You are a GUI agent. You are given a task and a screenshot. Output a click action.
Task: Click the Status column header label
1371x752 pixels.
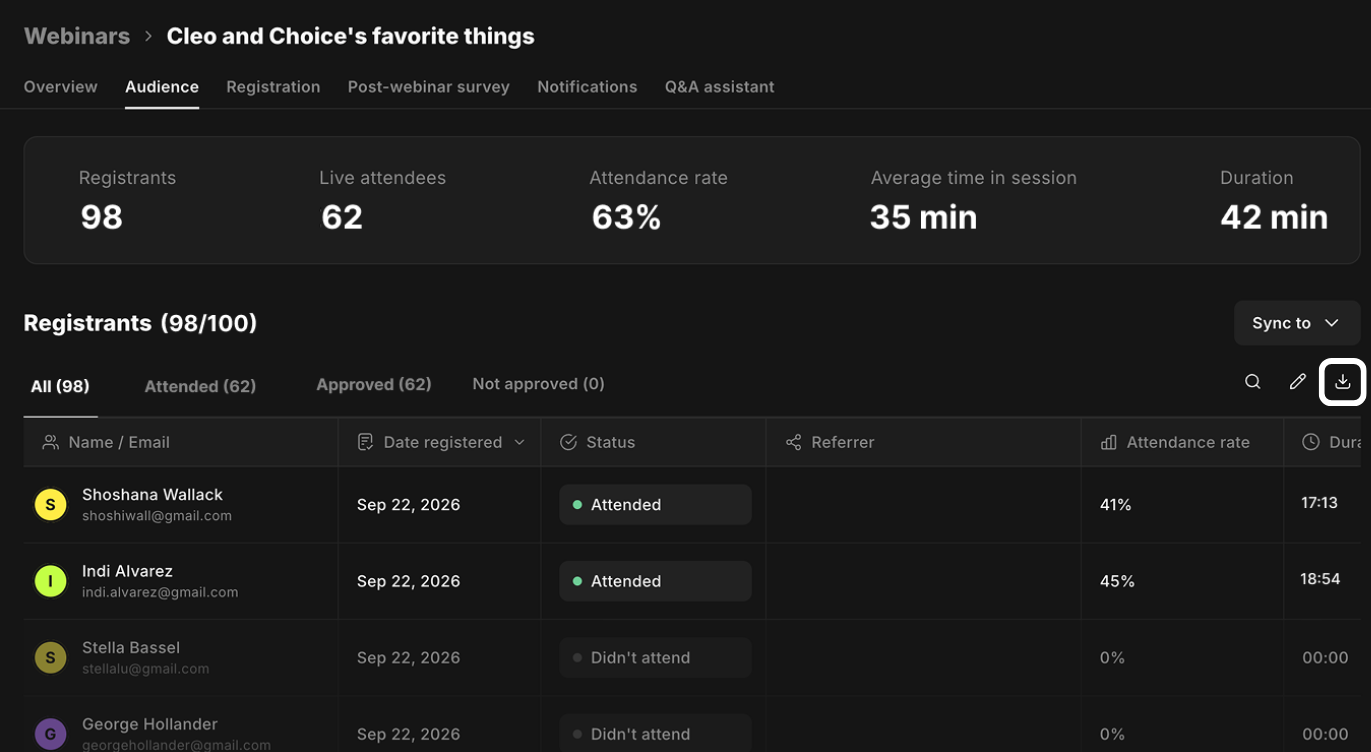coord(610,442)
